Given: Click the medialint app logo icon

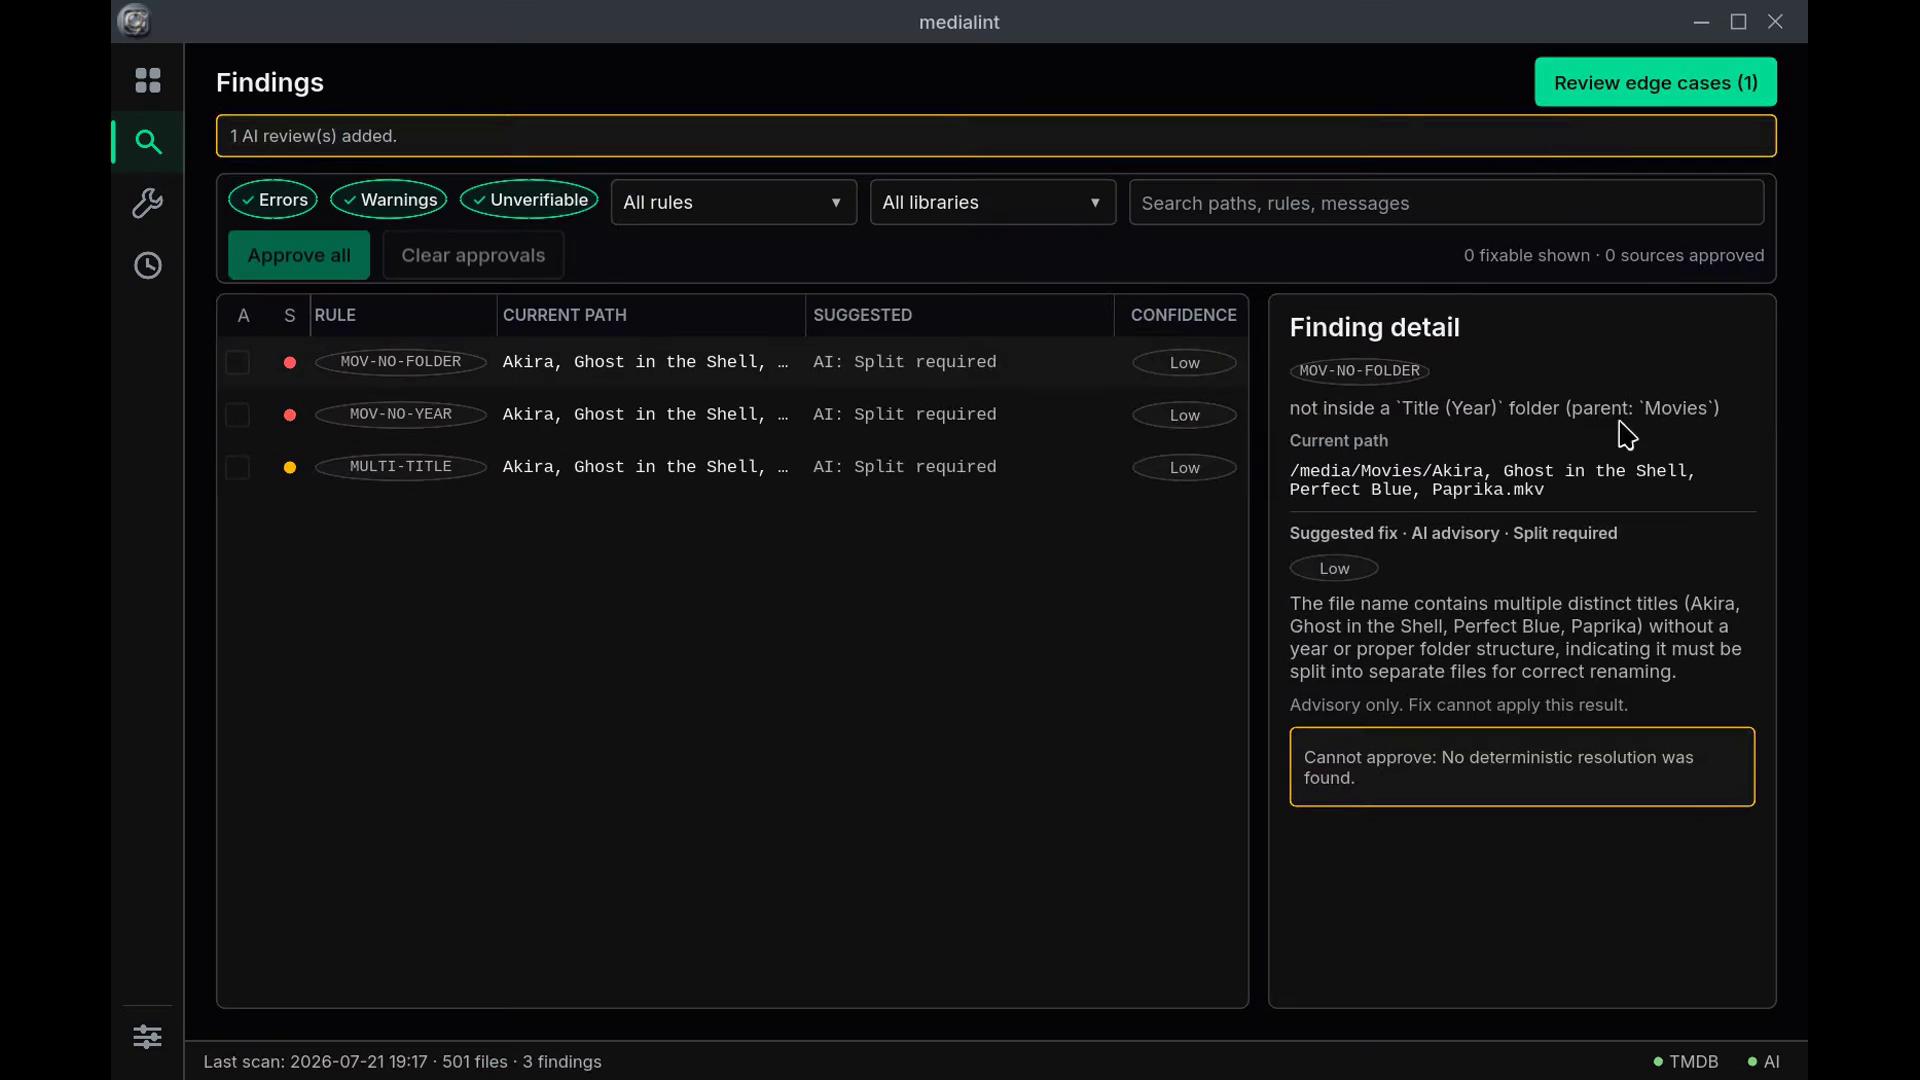Looking at the screenshot, I should click(134, 21).
